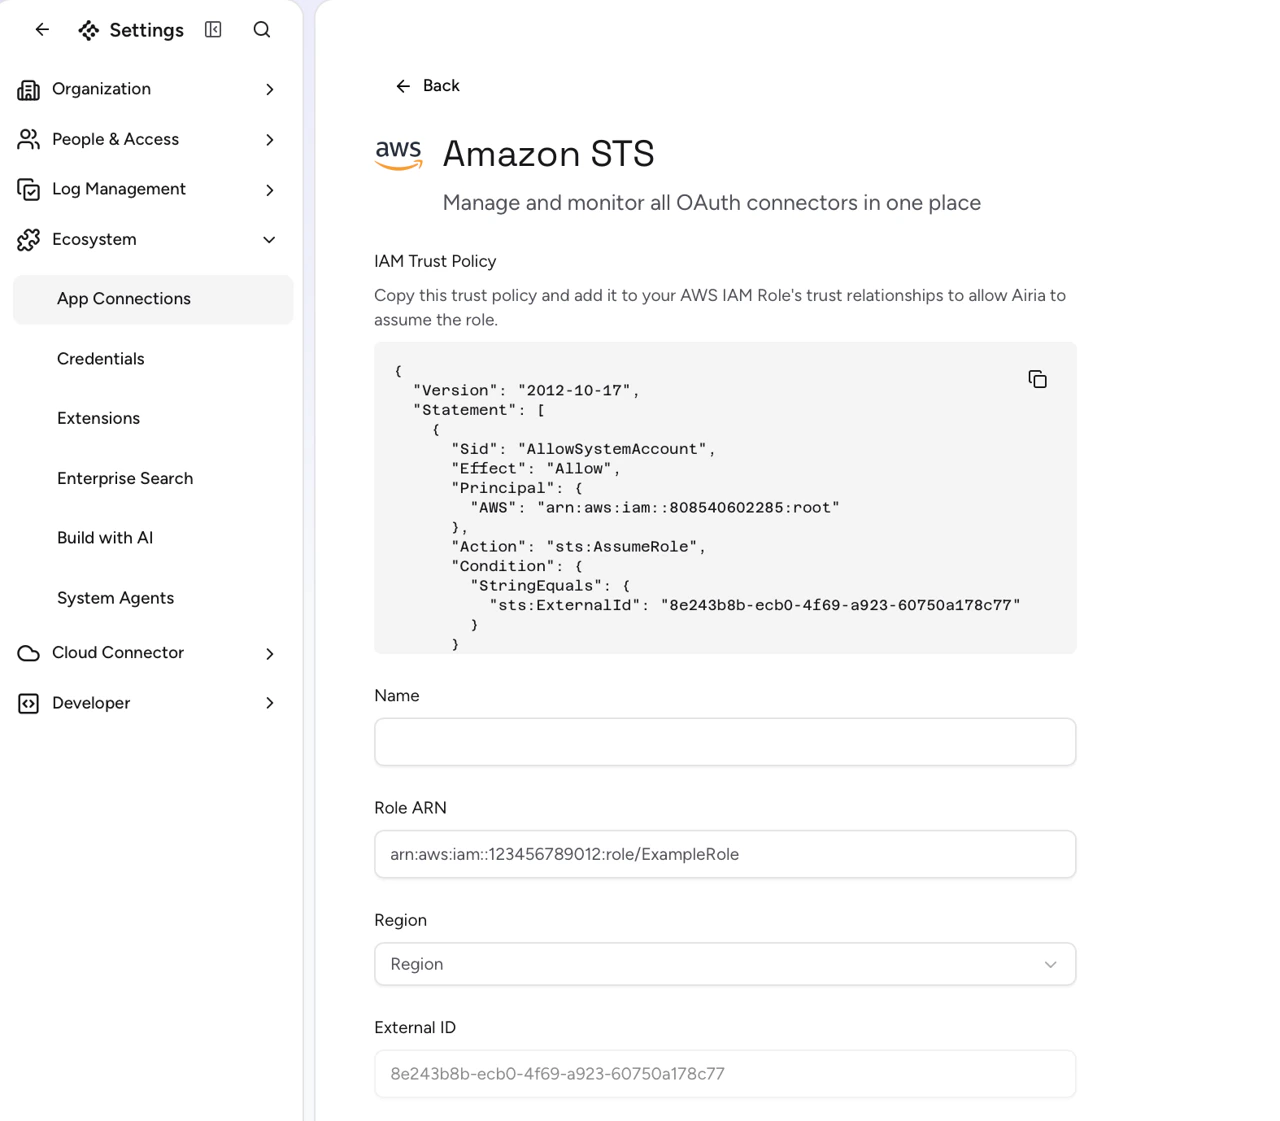Expand the People & Access chevron

click(x=270, y=139)
